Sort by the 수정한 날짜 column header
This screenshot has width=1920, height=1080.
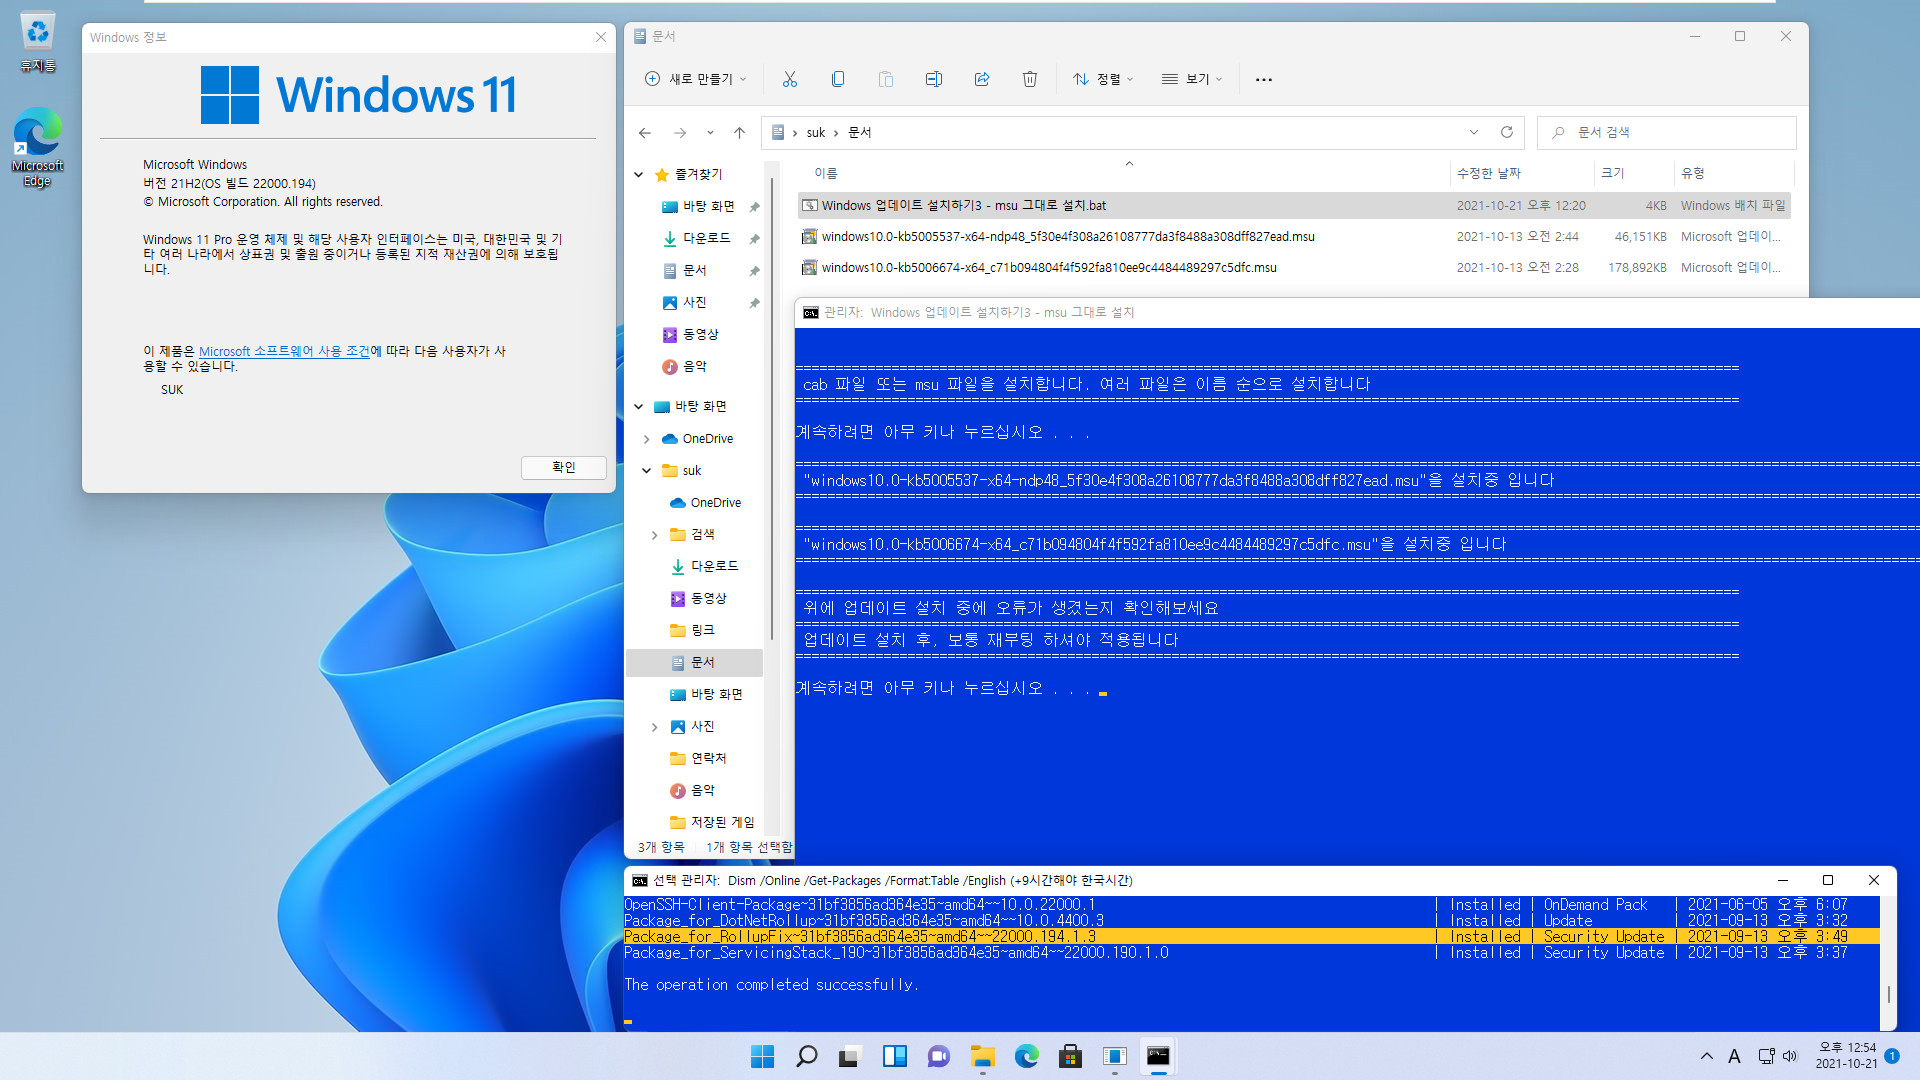pos(1488,173)
